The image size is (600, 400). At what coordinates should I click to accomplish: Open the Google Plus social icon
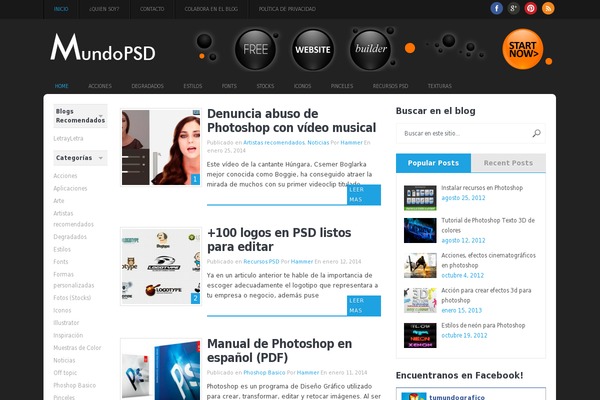514,8
